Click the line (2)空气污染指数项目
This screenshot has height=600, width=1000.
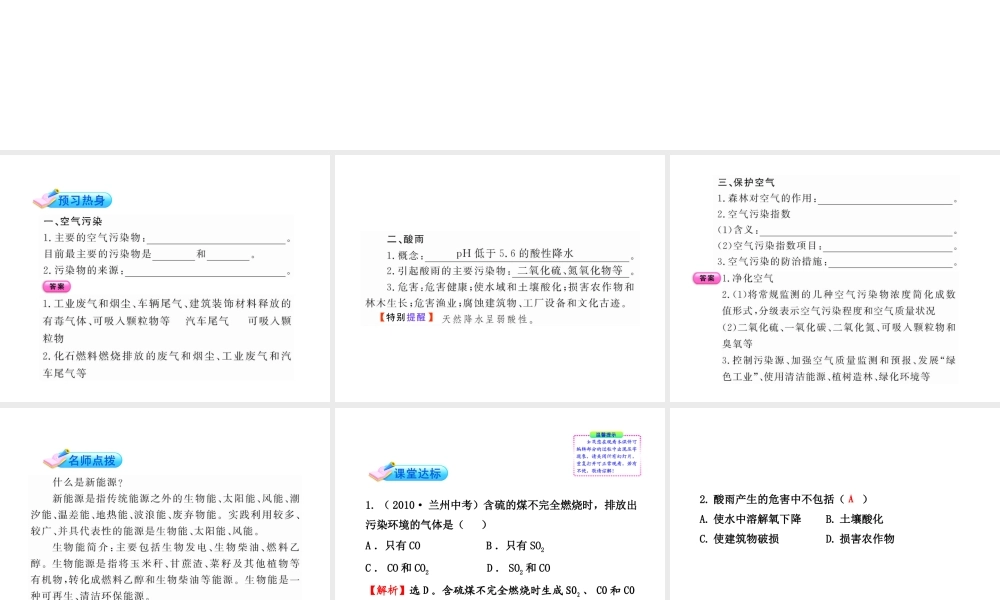point(837,246)
